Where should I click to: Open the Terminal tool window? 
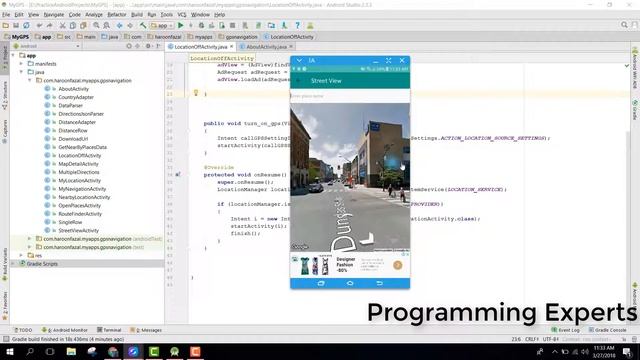109,330
